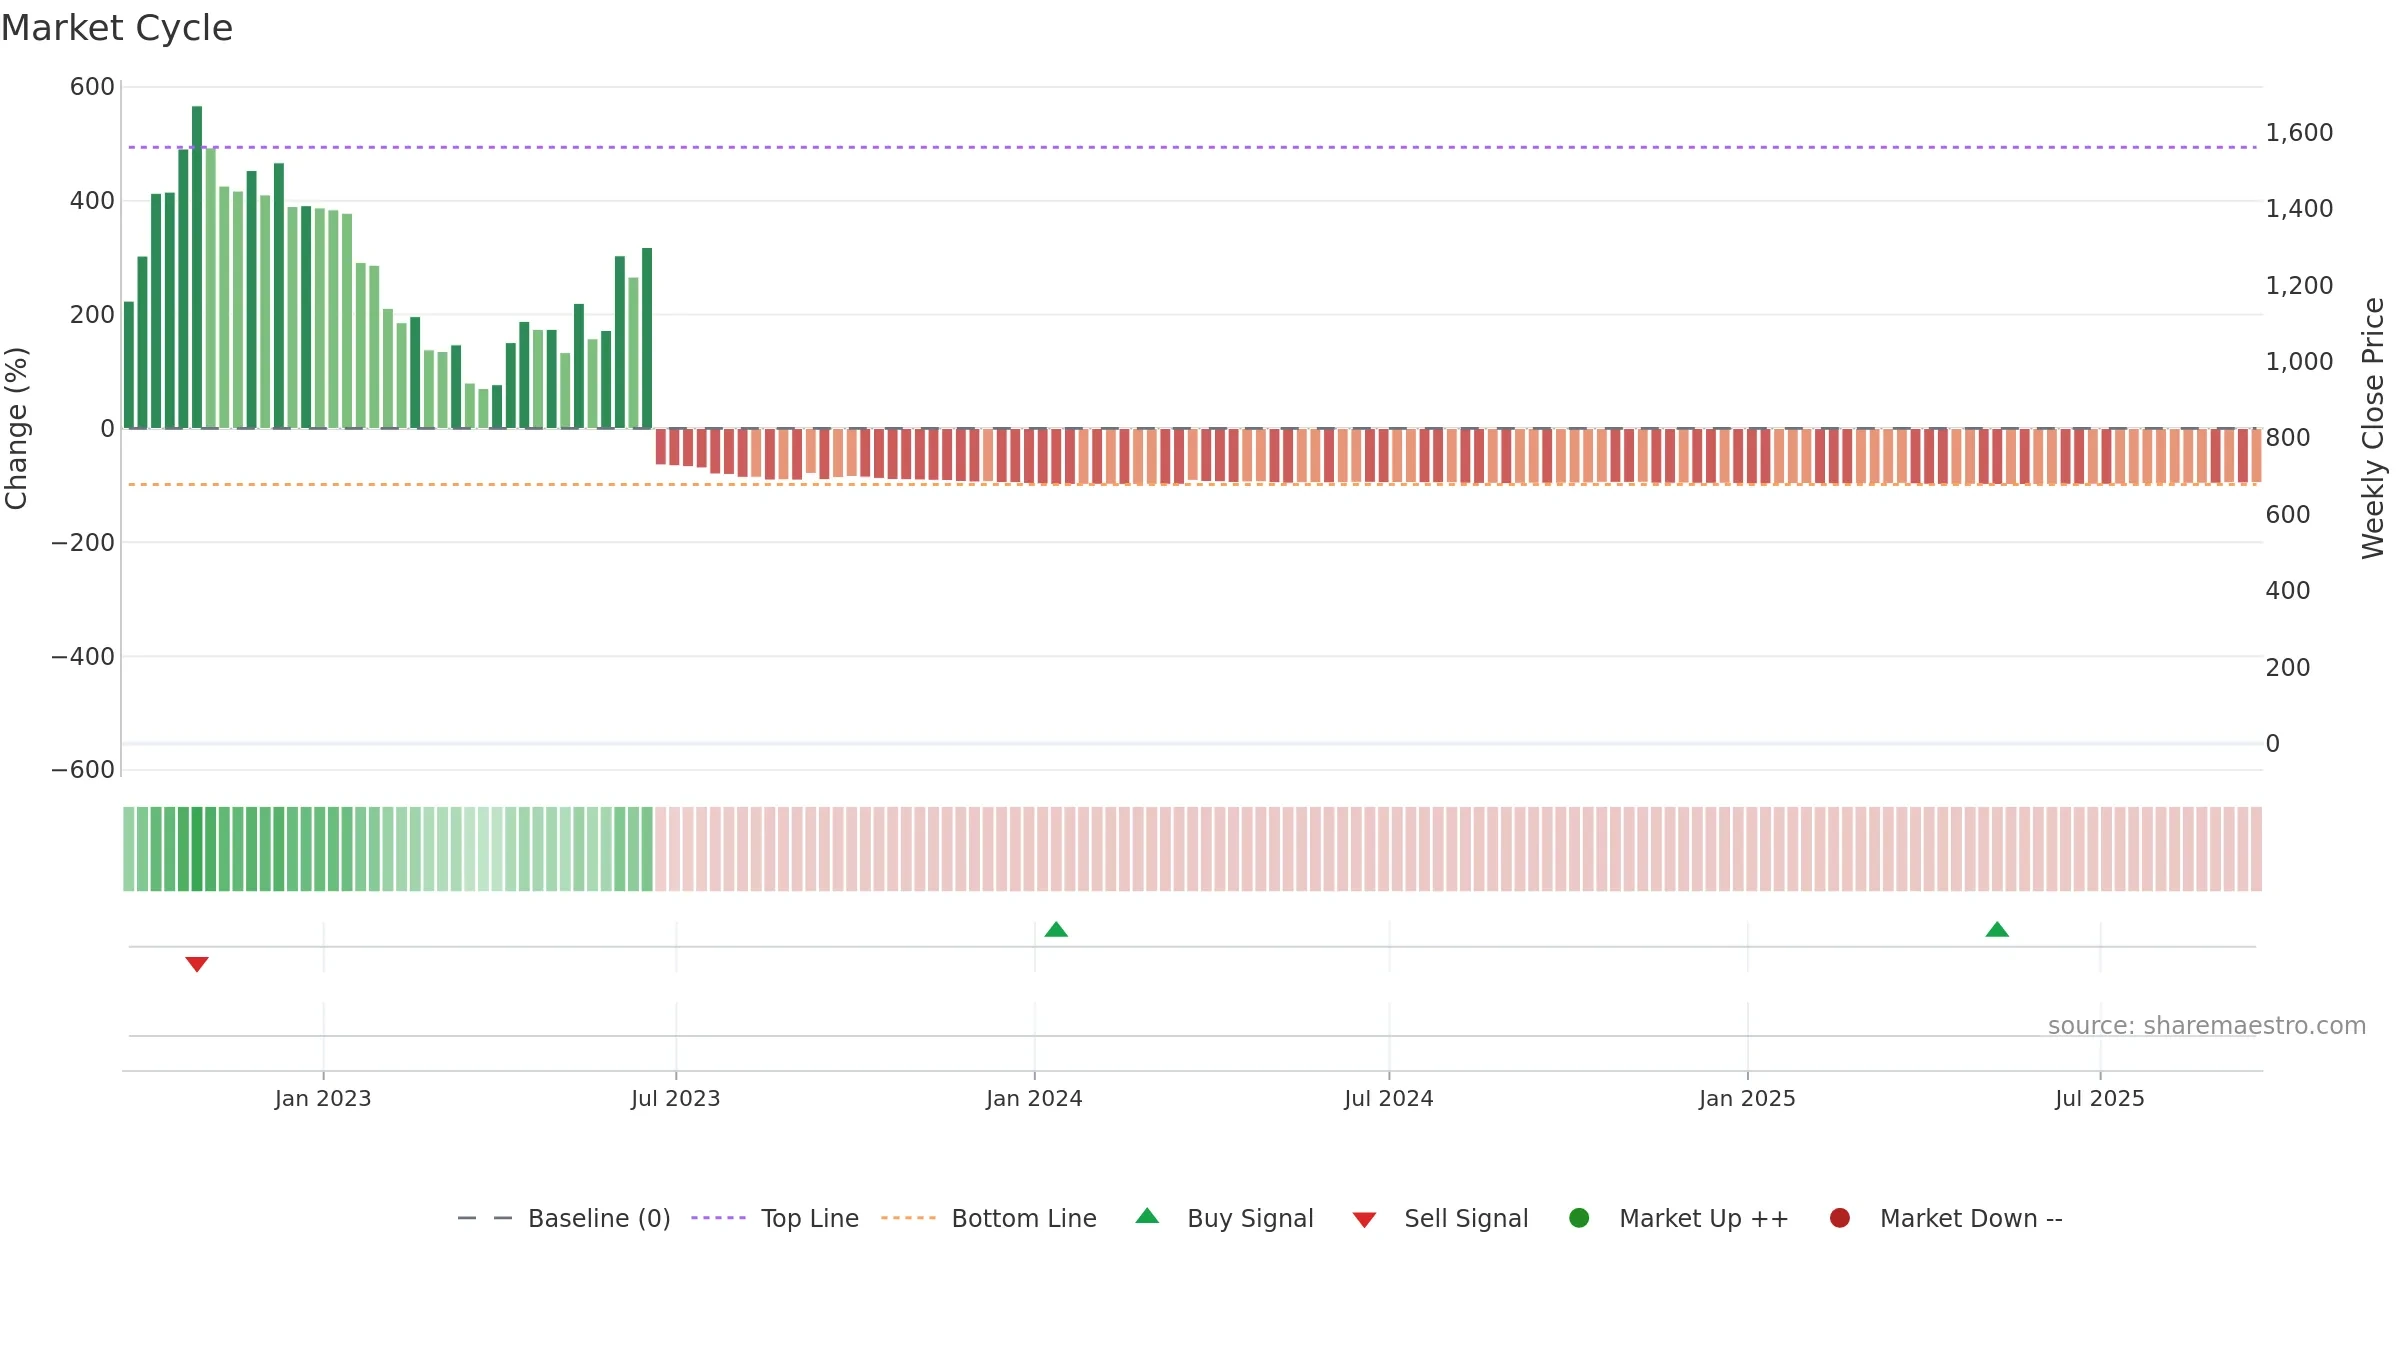The height and width of the screenshot is (1350, 2400).
Task: Click the dark red Market Down circle in legend
Action: [x=1839, y=1218]
